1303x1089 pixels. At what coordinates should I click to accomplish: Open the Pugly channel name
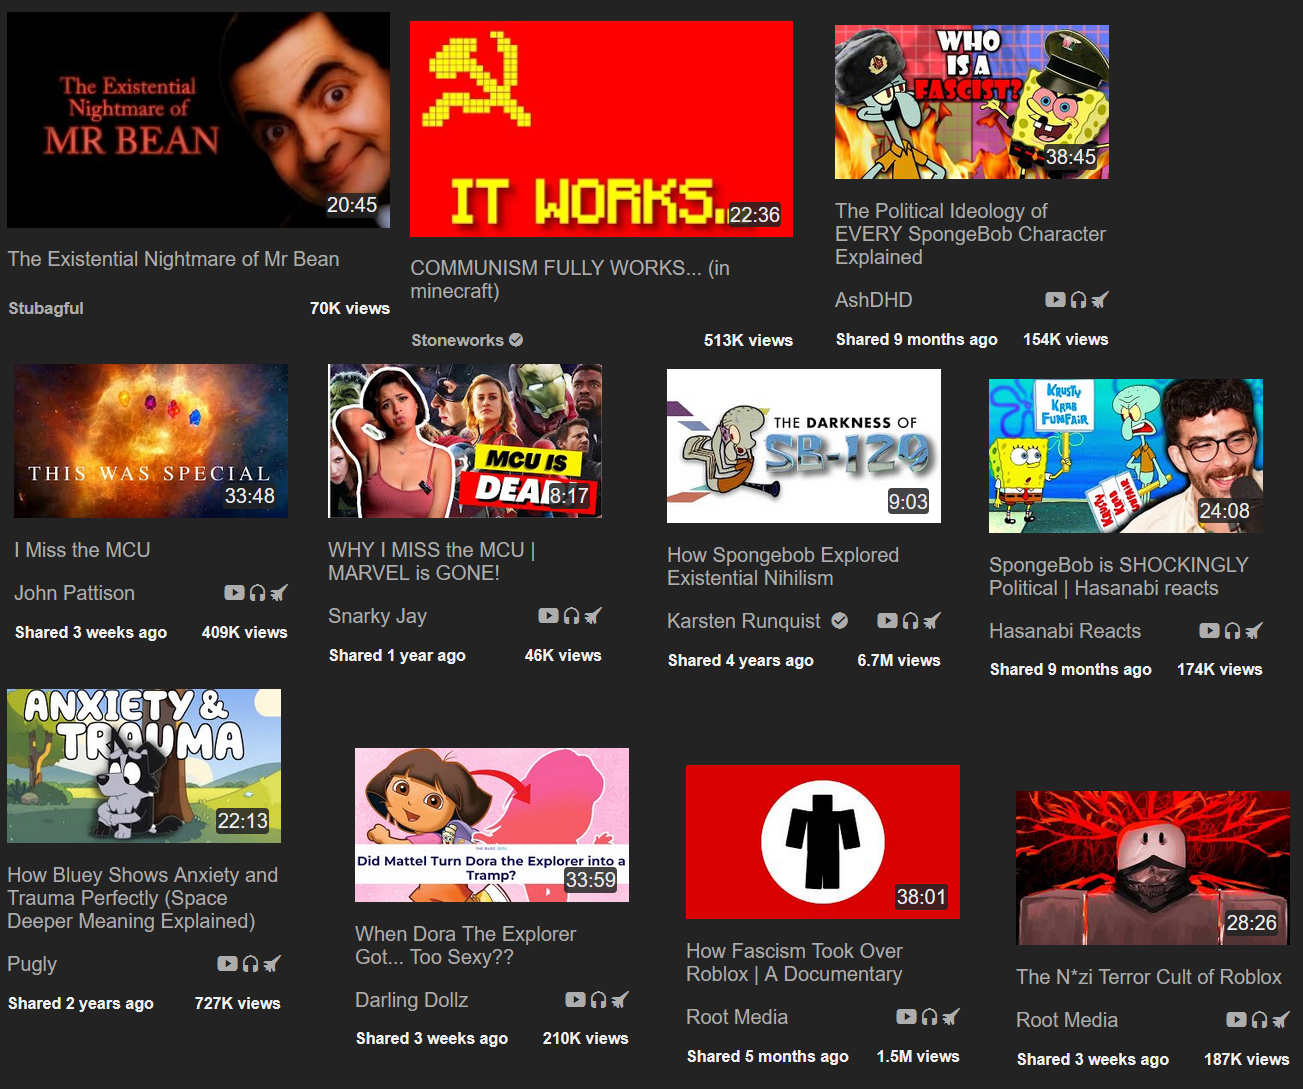[x=32, y=964]
